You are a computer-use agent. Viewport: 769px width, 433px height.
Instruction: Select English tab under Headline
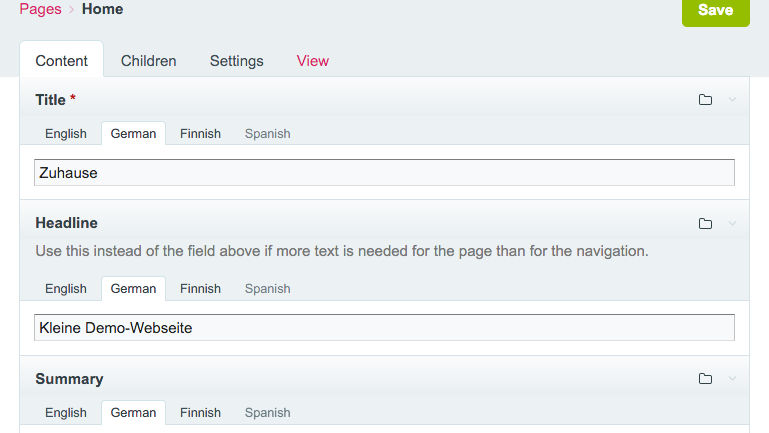[66, 289]
